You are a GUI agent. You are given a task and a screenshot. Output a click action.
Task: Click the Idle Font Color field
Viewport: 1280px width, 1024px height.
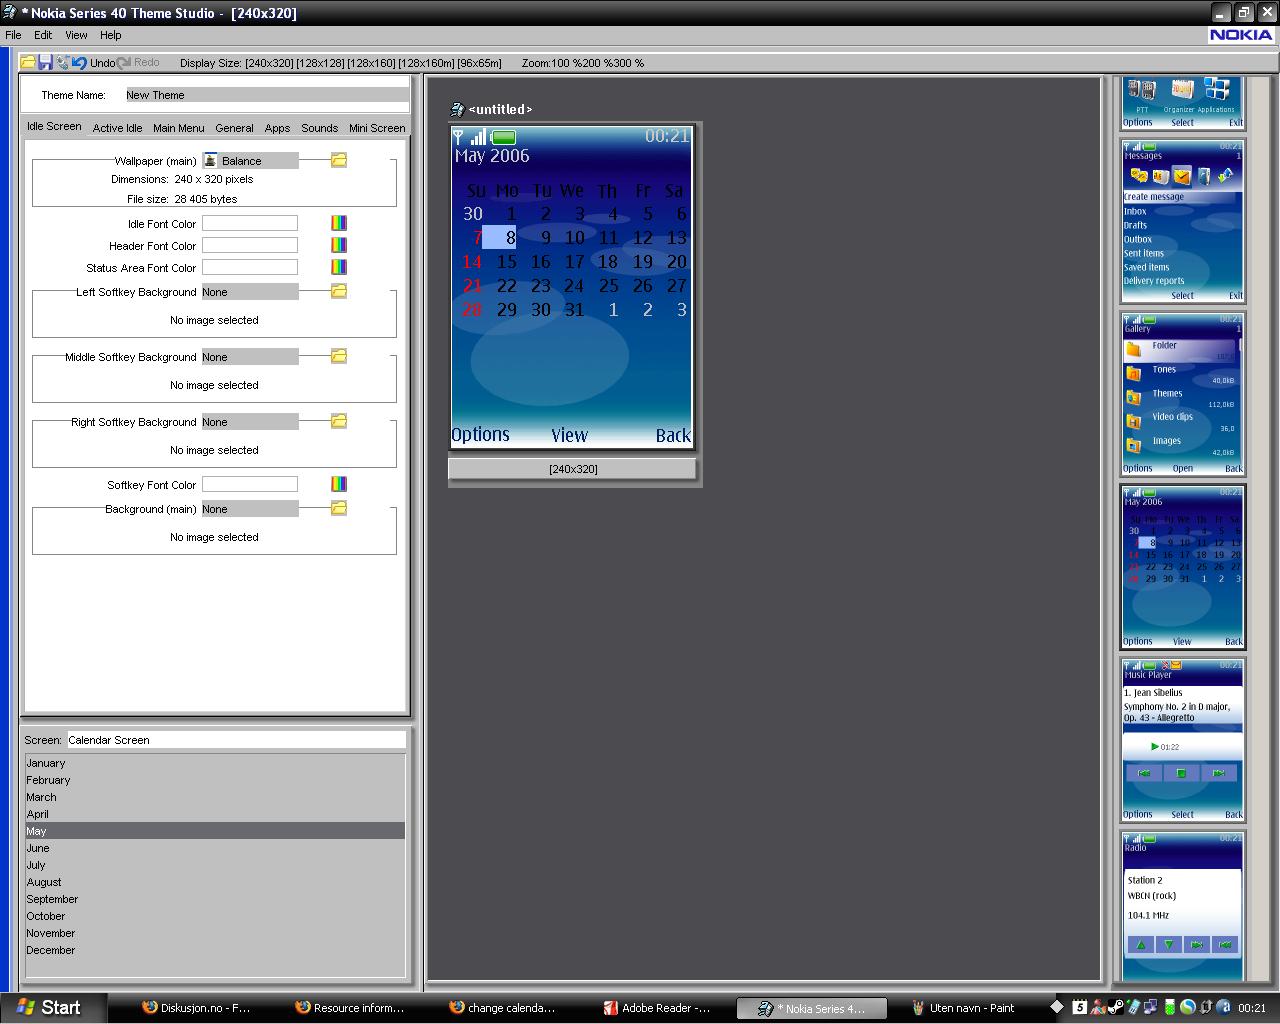(250, 224)
